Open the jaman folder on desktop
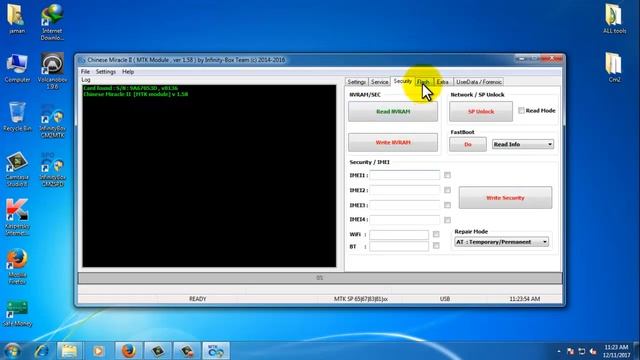Screen dimensions: 640x360 (x=16, y=18)
